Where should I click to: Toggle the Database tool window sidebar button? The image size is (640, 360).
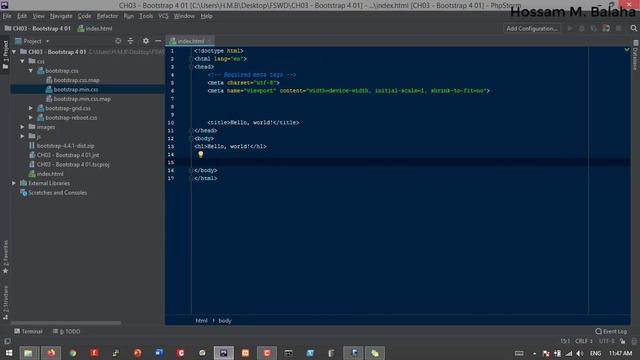coord(635,56)
